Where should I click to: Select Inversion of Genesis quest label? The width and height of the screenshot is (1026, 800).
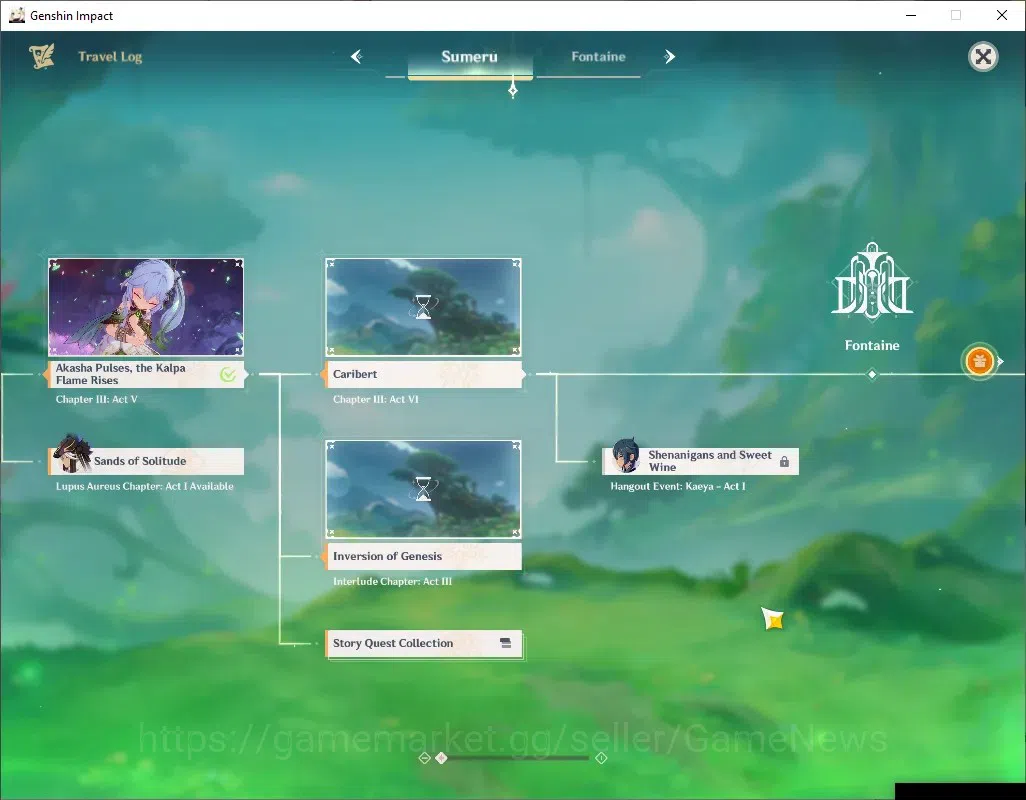point(423,556)
